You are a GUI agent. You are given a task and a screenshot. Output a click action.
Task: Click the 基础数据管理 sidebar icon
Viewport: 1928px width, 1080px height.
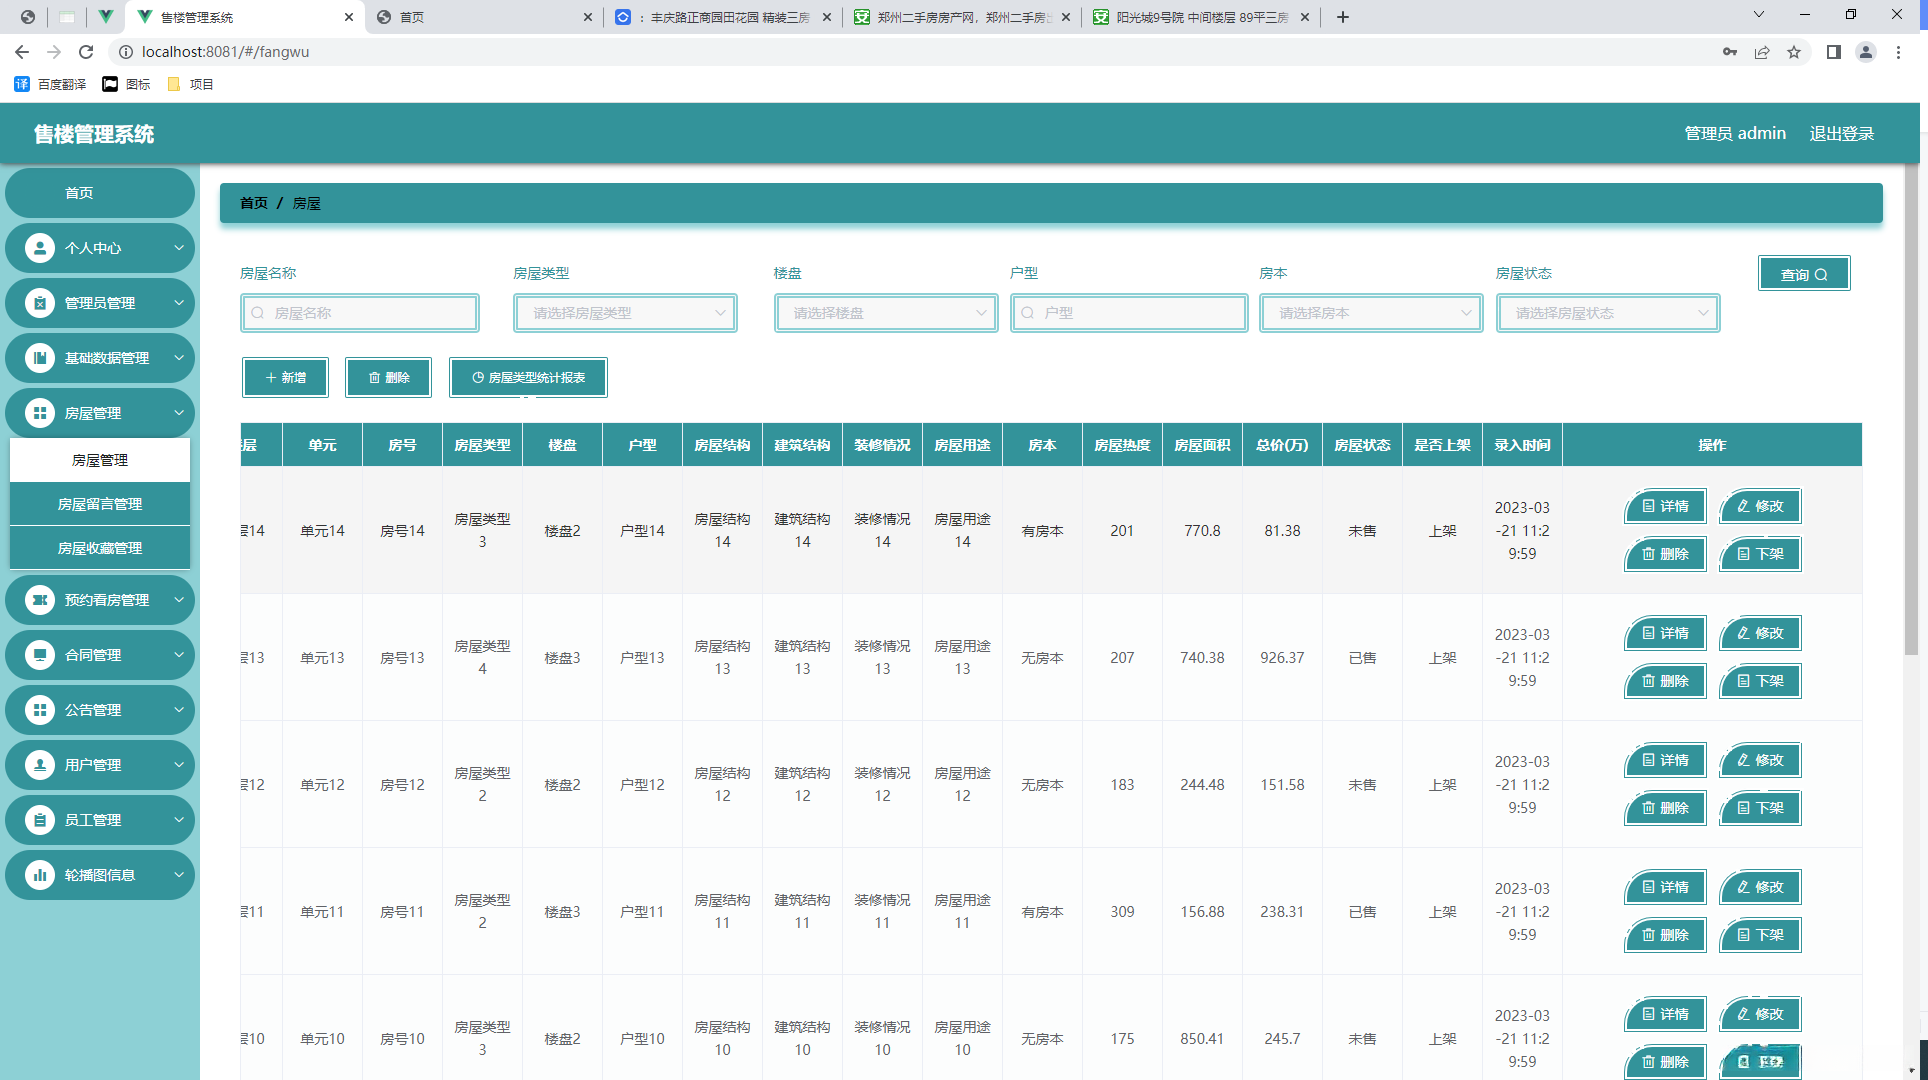[x=40, y=358]
